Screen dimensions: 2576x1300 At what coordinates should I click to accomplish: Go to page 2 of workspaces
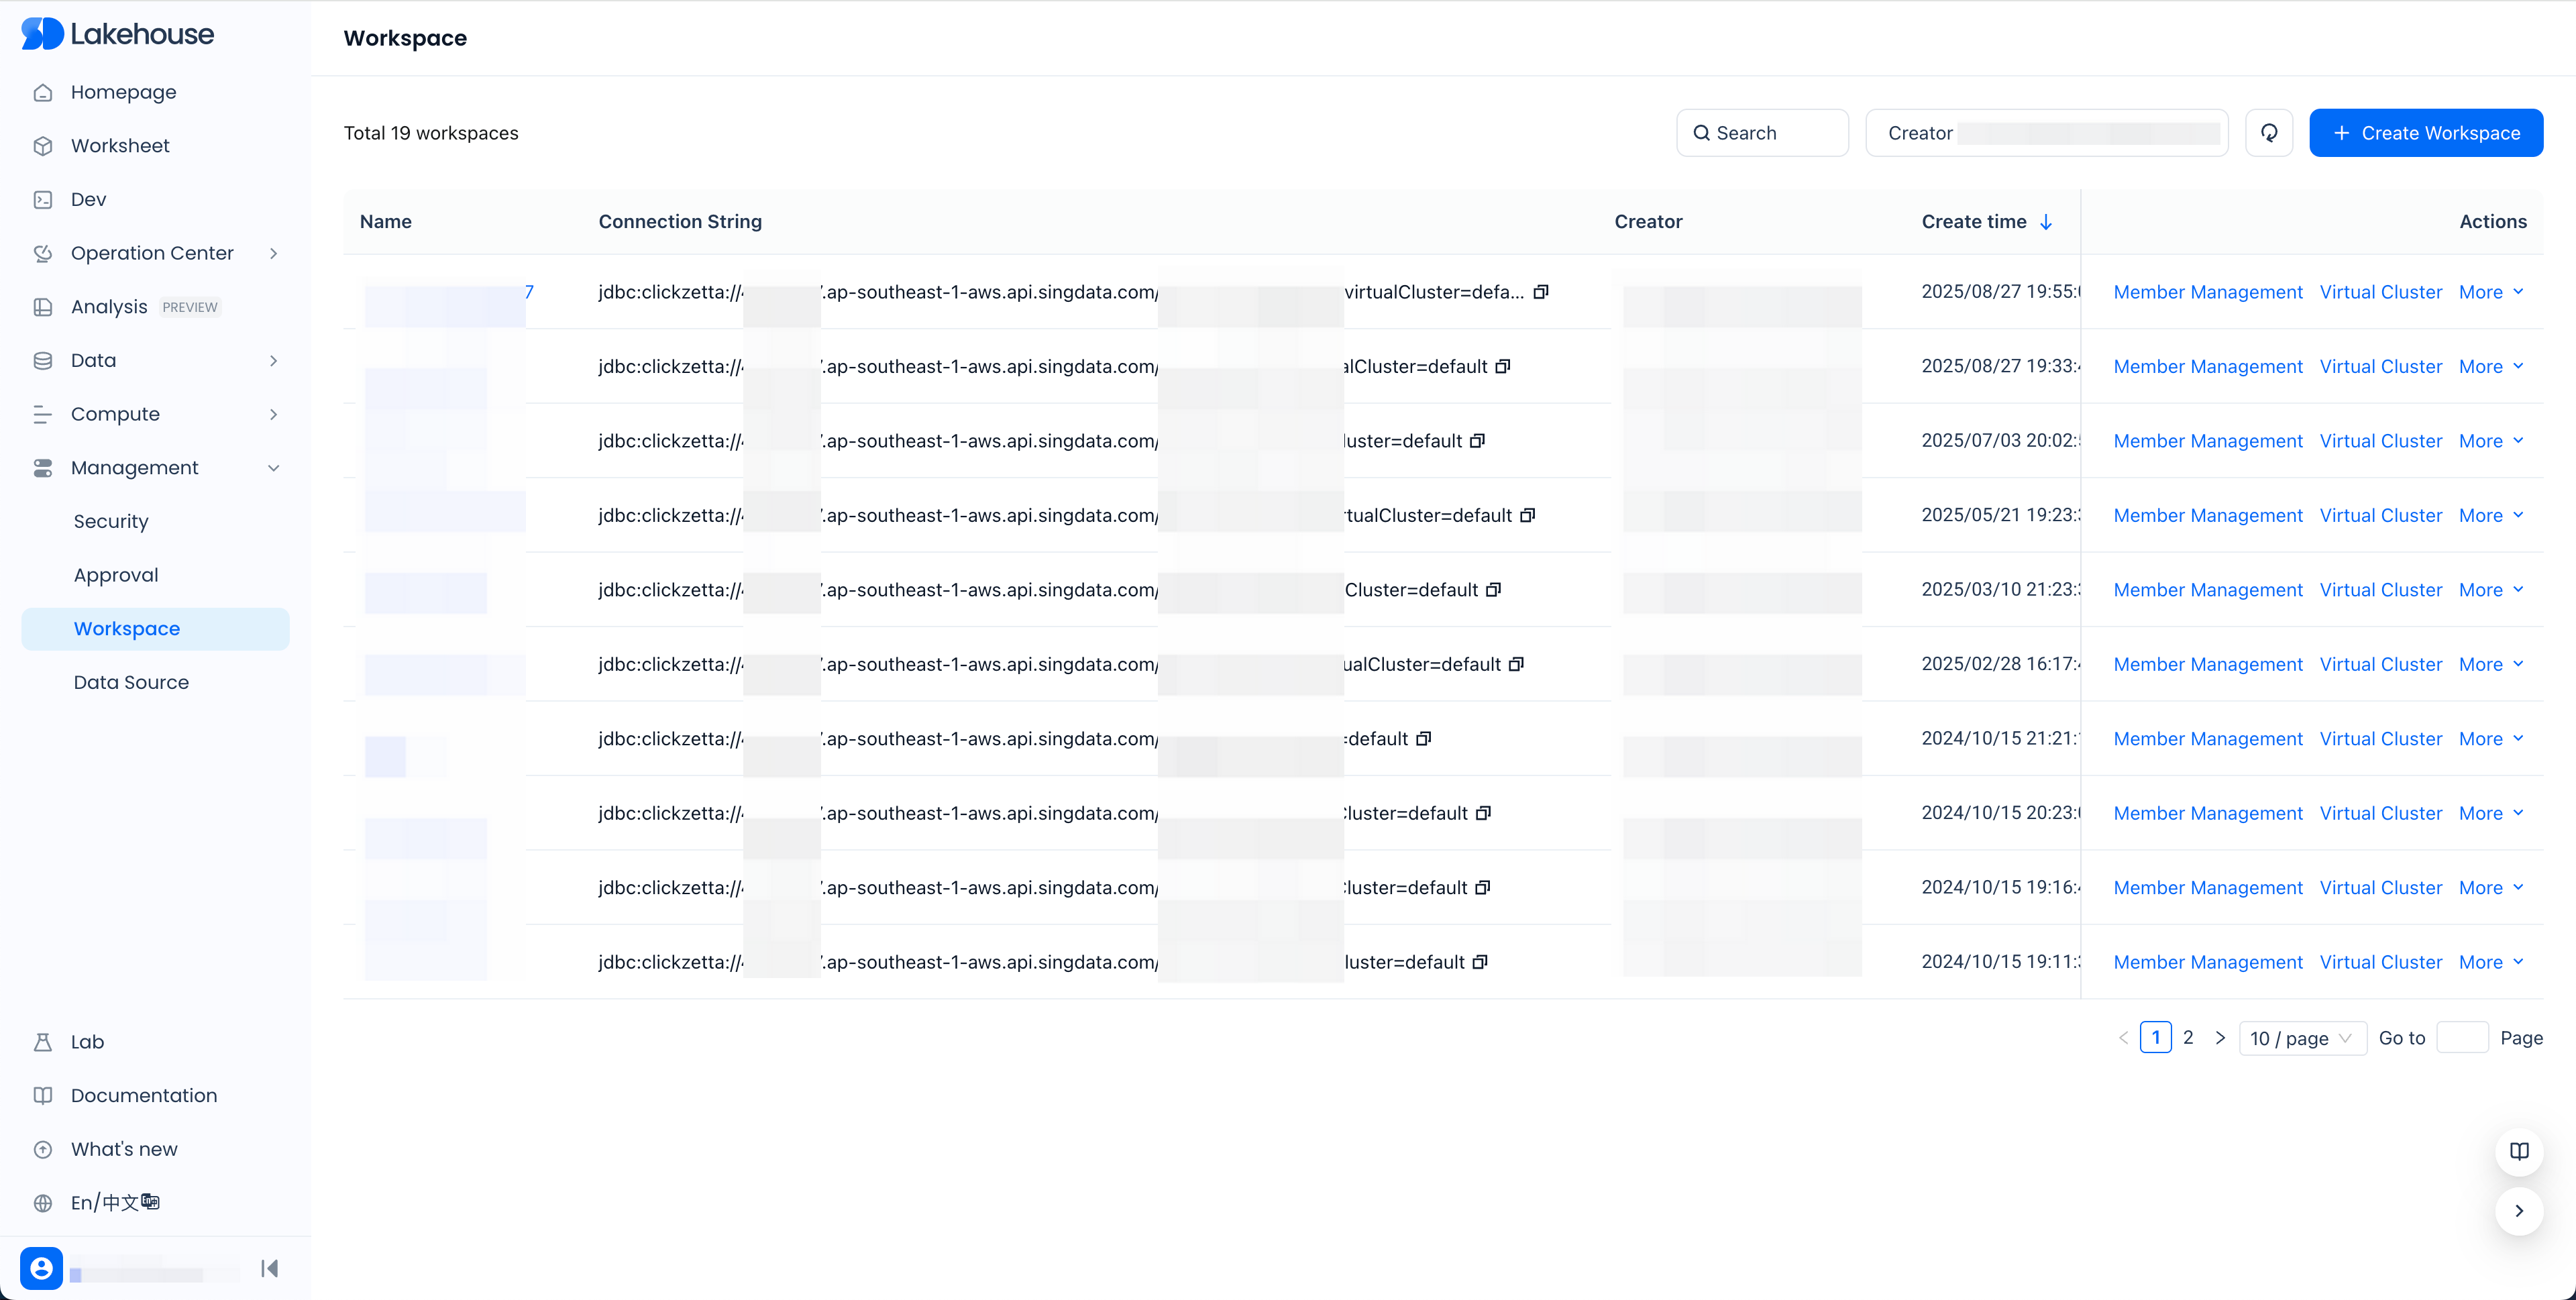[2188, 1037]
